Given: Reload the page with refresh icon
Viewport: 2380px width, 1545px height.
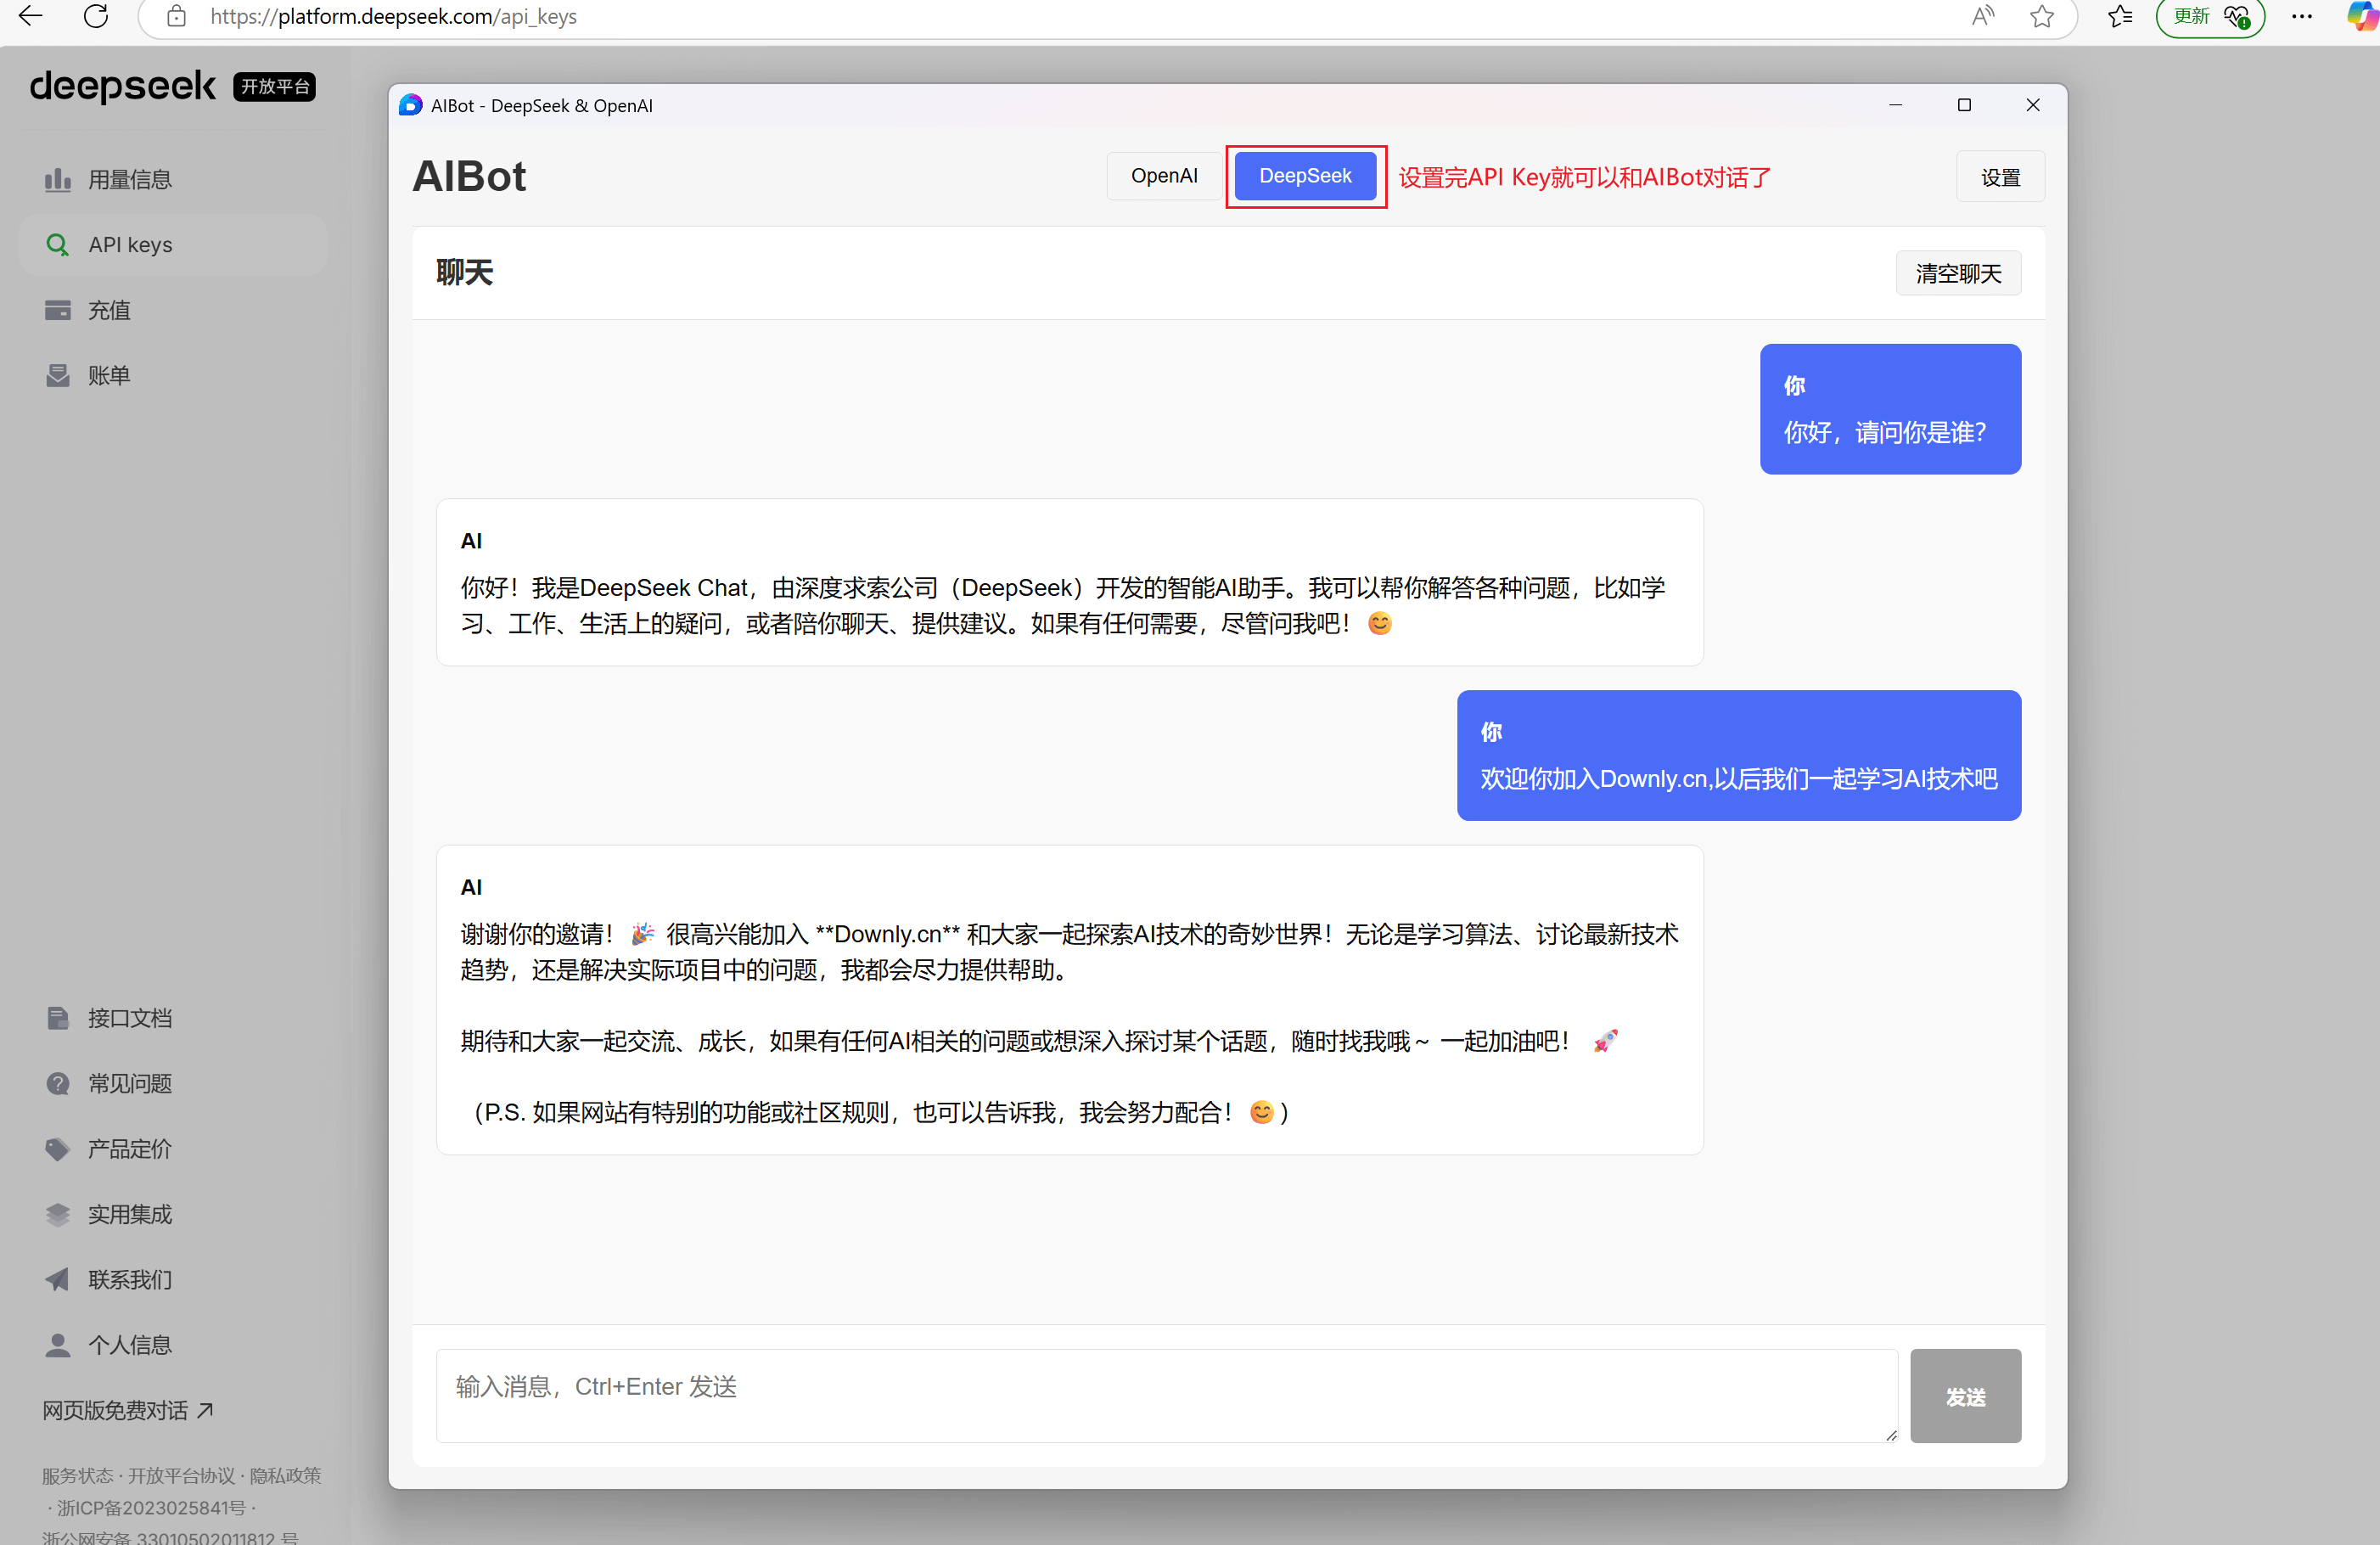Looking at the screenshot, I should pyautogui.click(x=96, y=16).
